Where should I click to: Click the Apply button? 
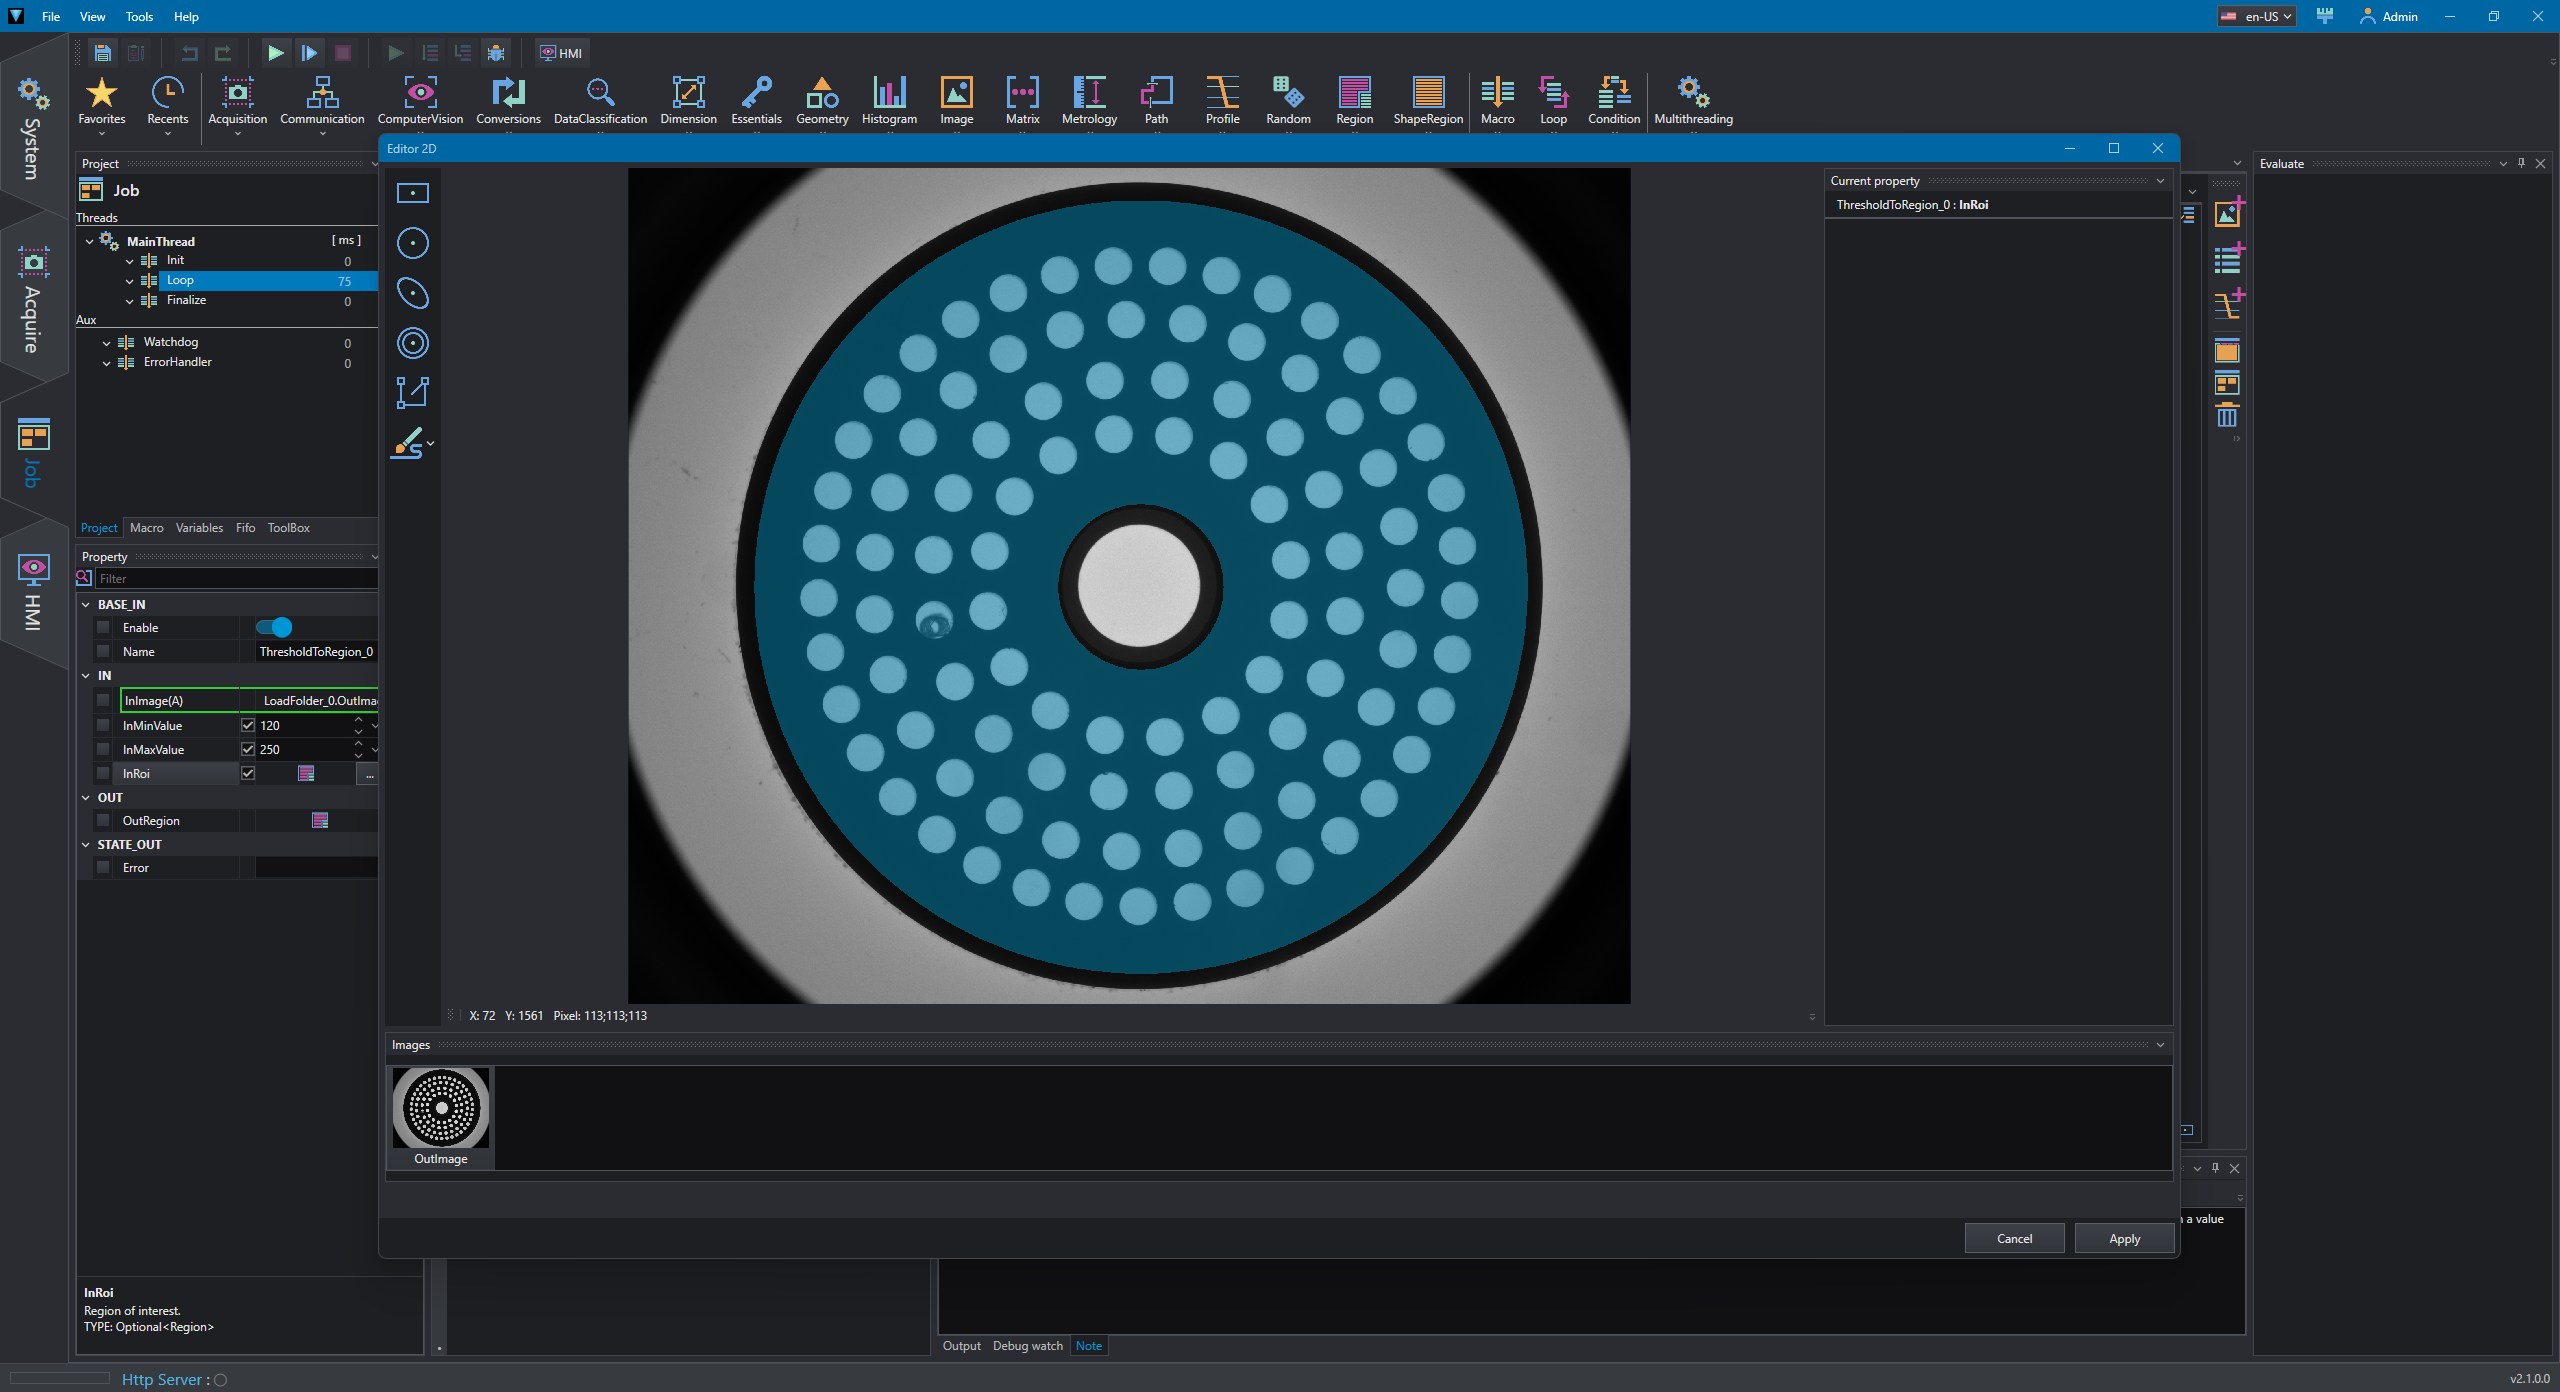click(x=2124, y=1238)
